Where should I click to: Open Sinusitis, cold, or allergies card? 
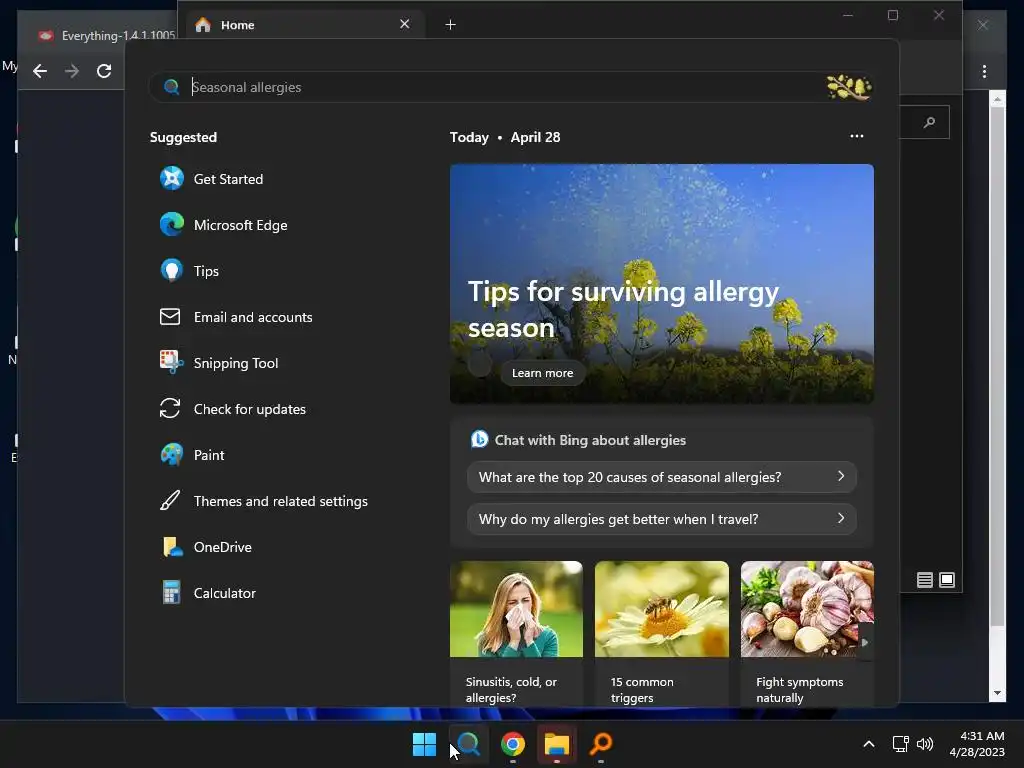[516, 633]
